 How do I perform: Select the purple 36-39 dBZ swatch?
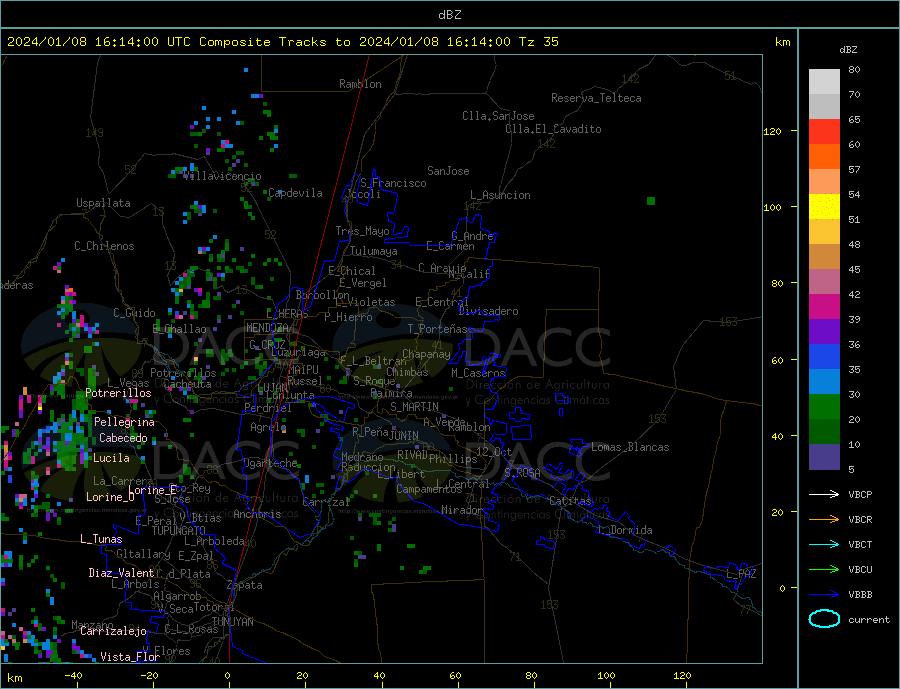[x=824, y=332]
